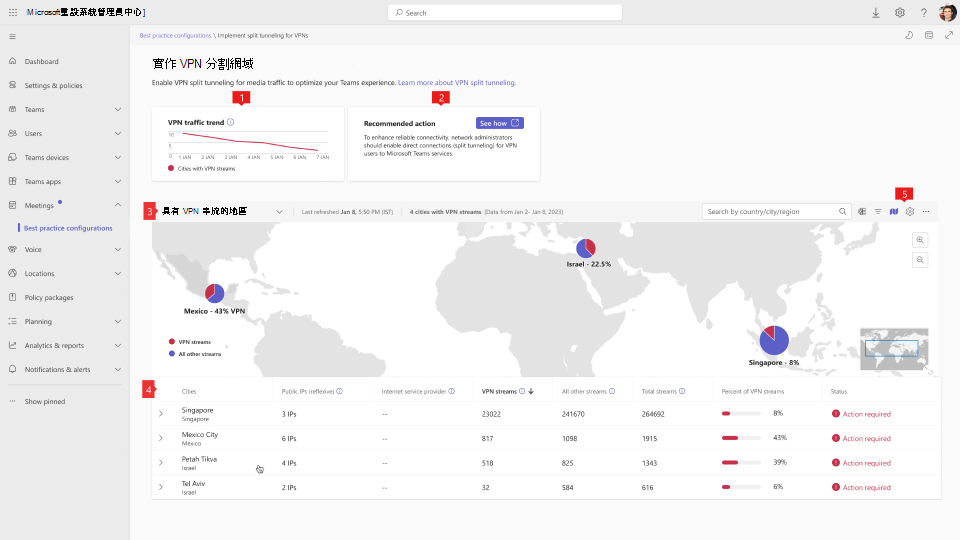This screenshot has width=960, height=540.
Task: Open the app launcher waffle icon
Action: tap(13, 12)
